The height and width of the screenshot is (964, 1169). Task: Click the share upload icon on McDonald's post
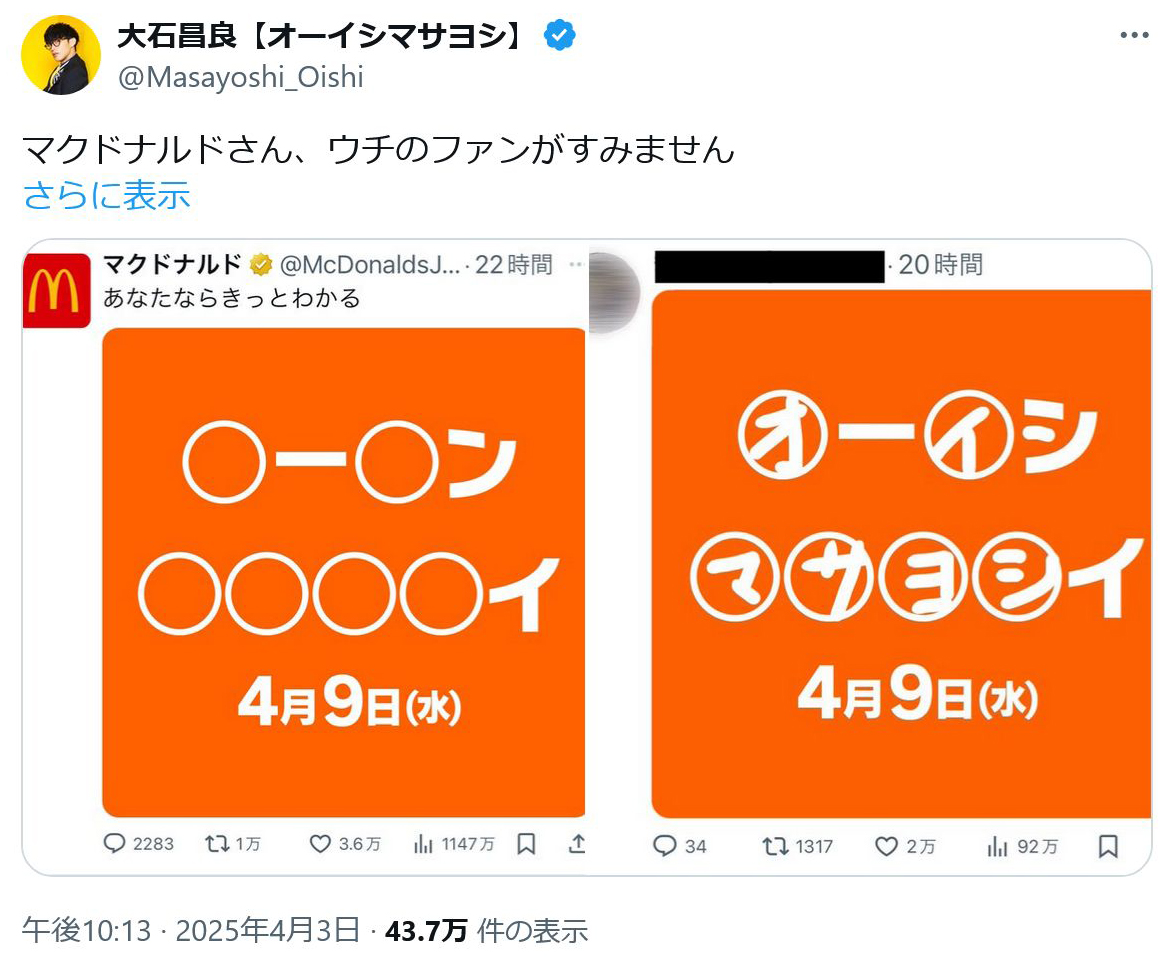[x=576, y=843]
